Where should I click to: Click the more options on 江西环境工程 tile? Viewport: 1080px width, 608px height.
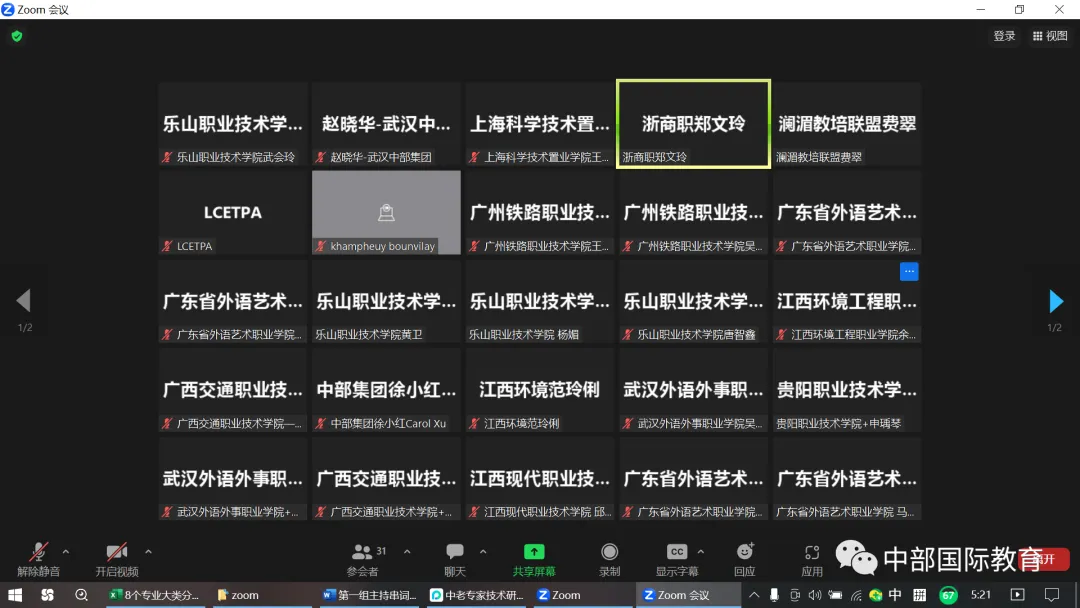click(x=909, y=271)
